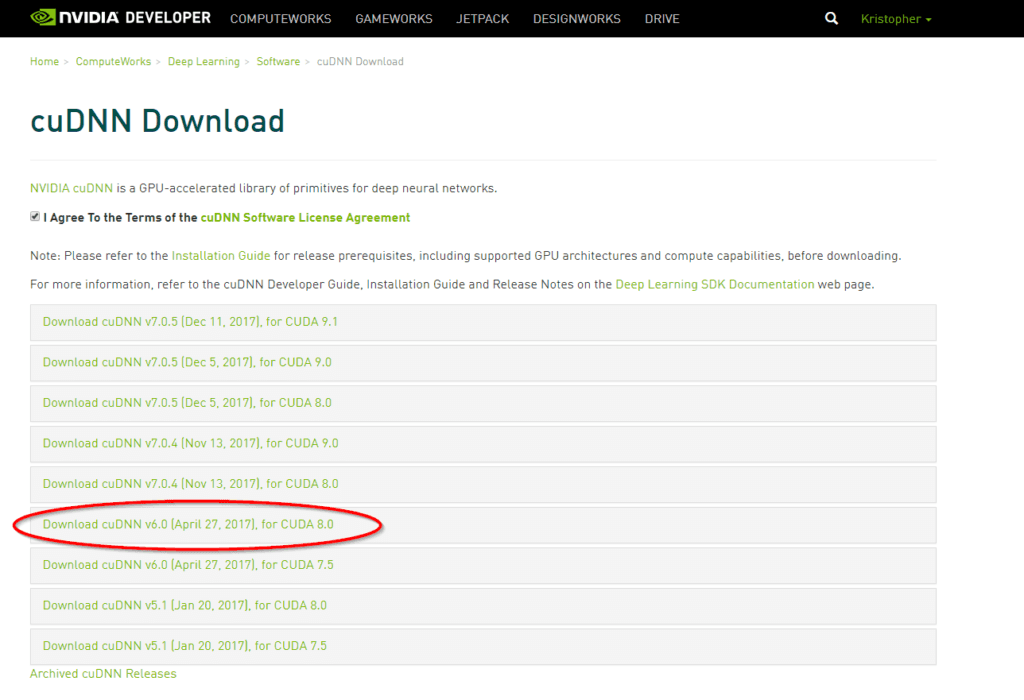1024x700 pixels.
Task: Expand cuDNN v7.0.5 for CUDA 8.0
Action: [x=483, y=403]
